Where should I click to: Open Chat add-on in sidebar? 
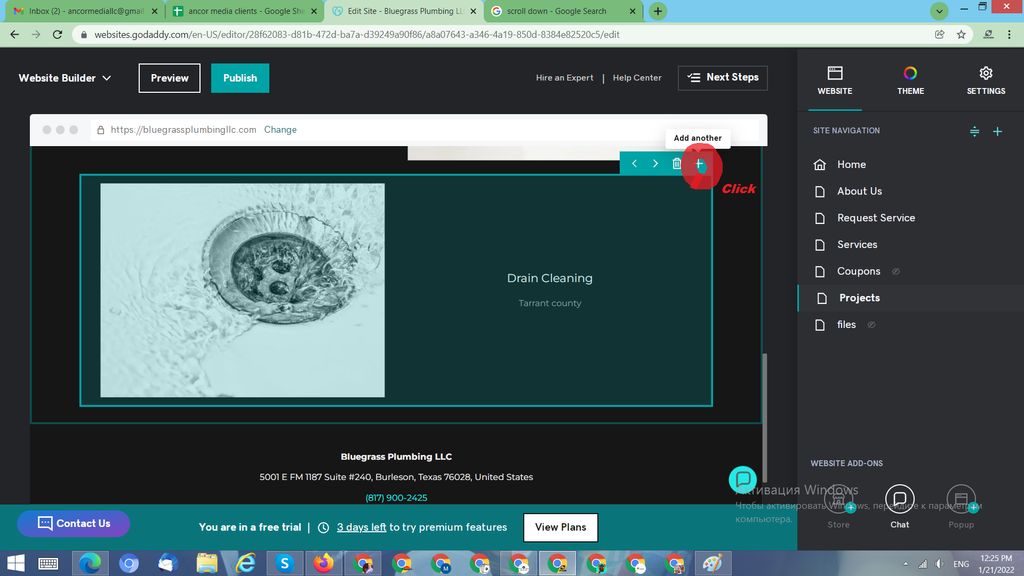tap(899, 503)
